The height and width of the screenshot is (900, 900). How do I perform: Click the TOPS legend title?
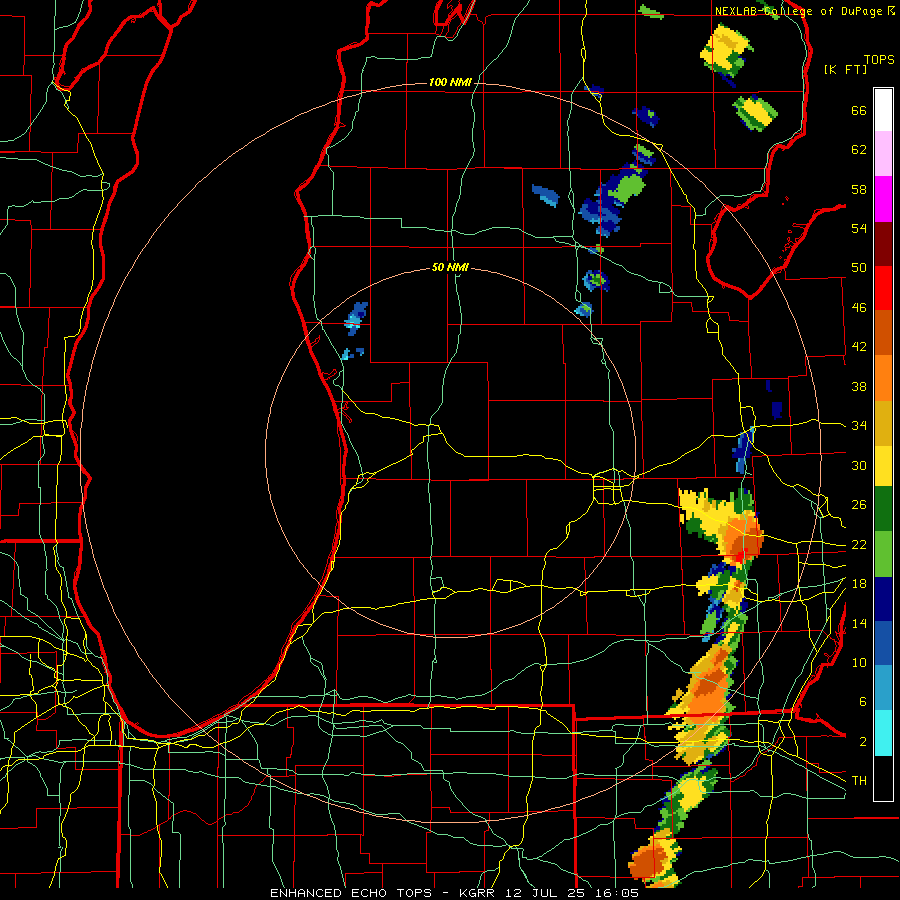point(879,60)
